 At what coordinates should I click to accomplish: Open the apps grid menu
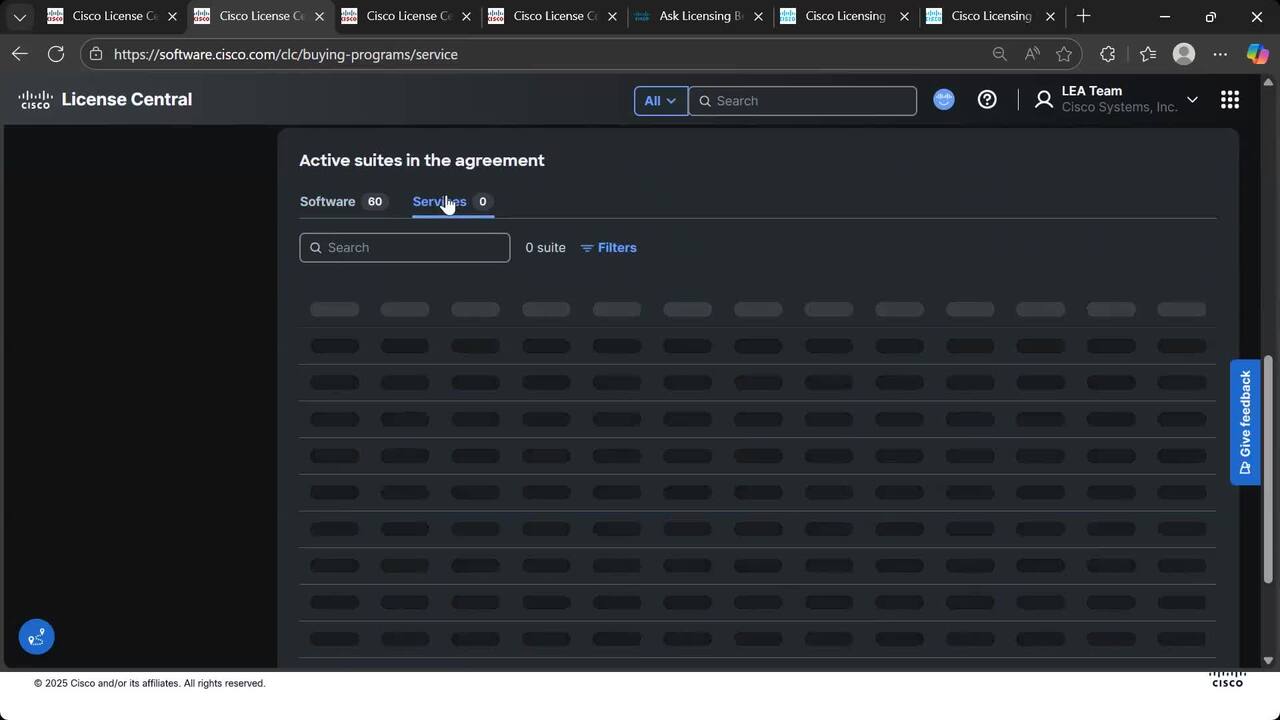click(1229, 99)
